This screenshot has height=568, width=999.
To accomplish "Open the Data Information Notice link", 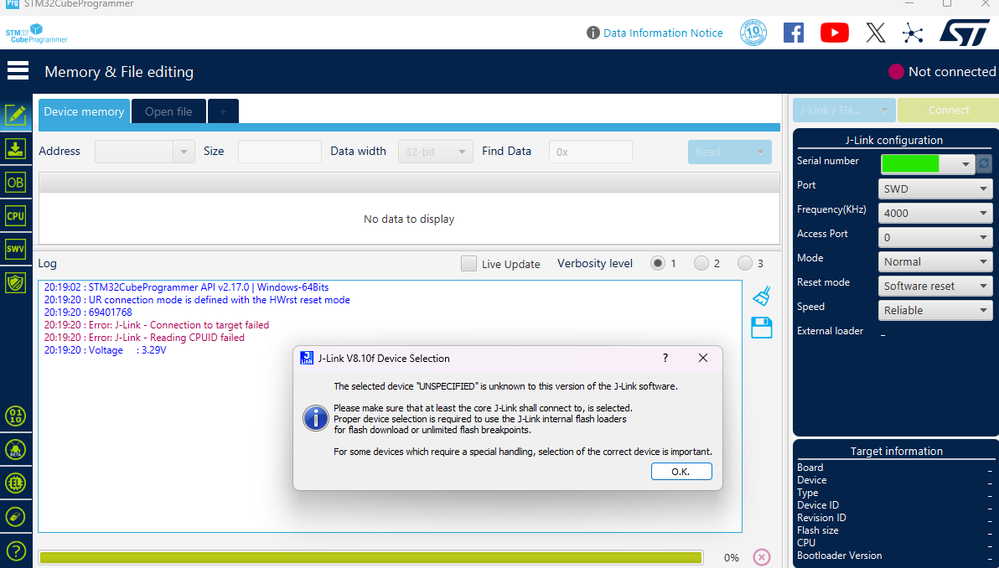I will [x=663, y=32].
